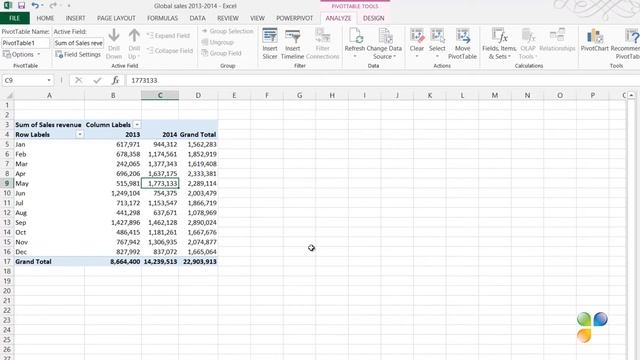Open Filter Connections
The height and width of the screenshot is (360, 640).
click(322, 44)
